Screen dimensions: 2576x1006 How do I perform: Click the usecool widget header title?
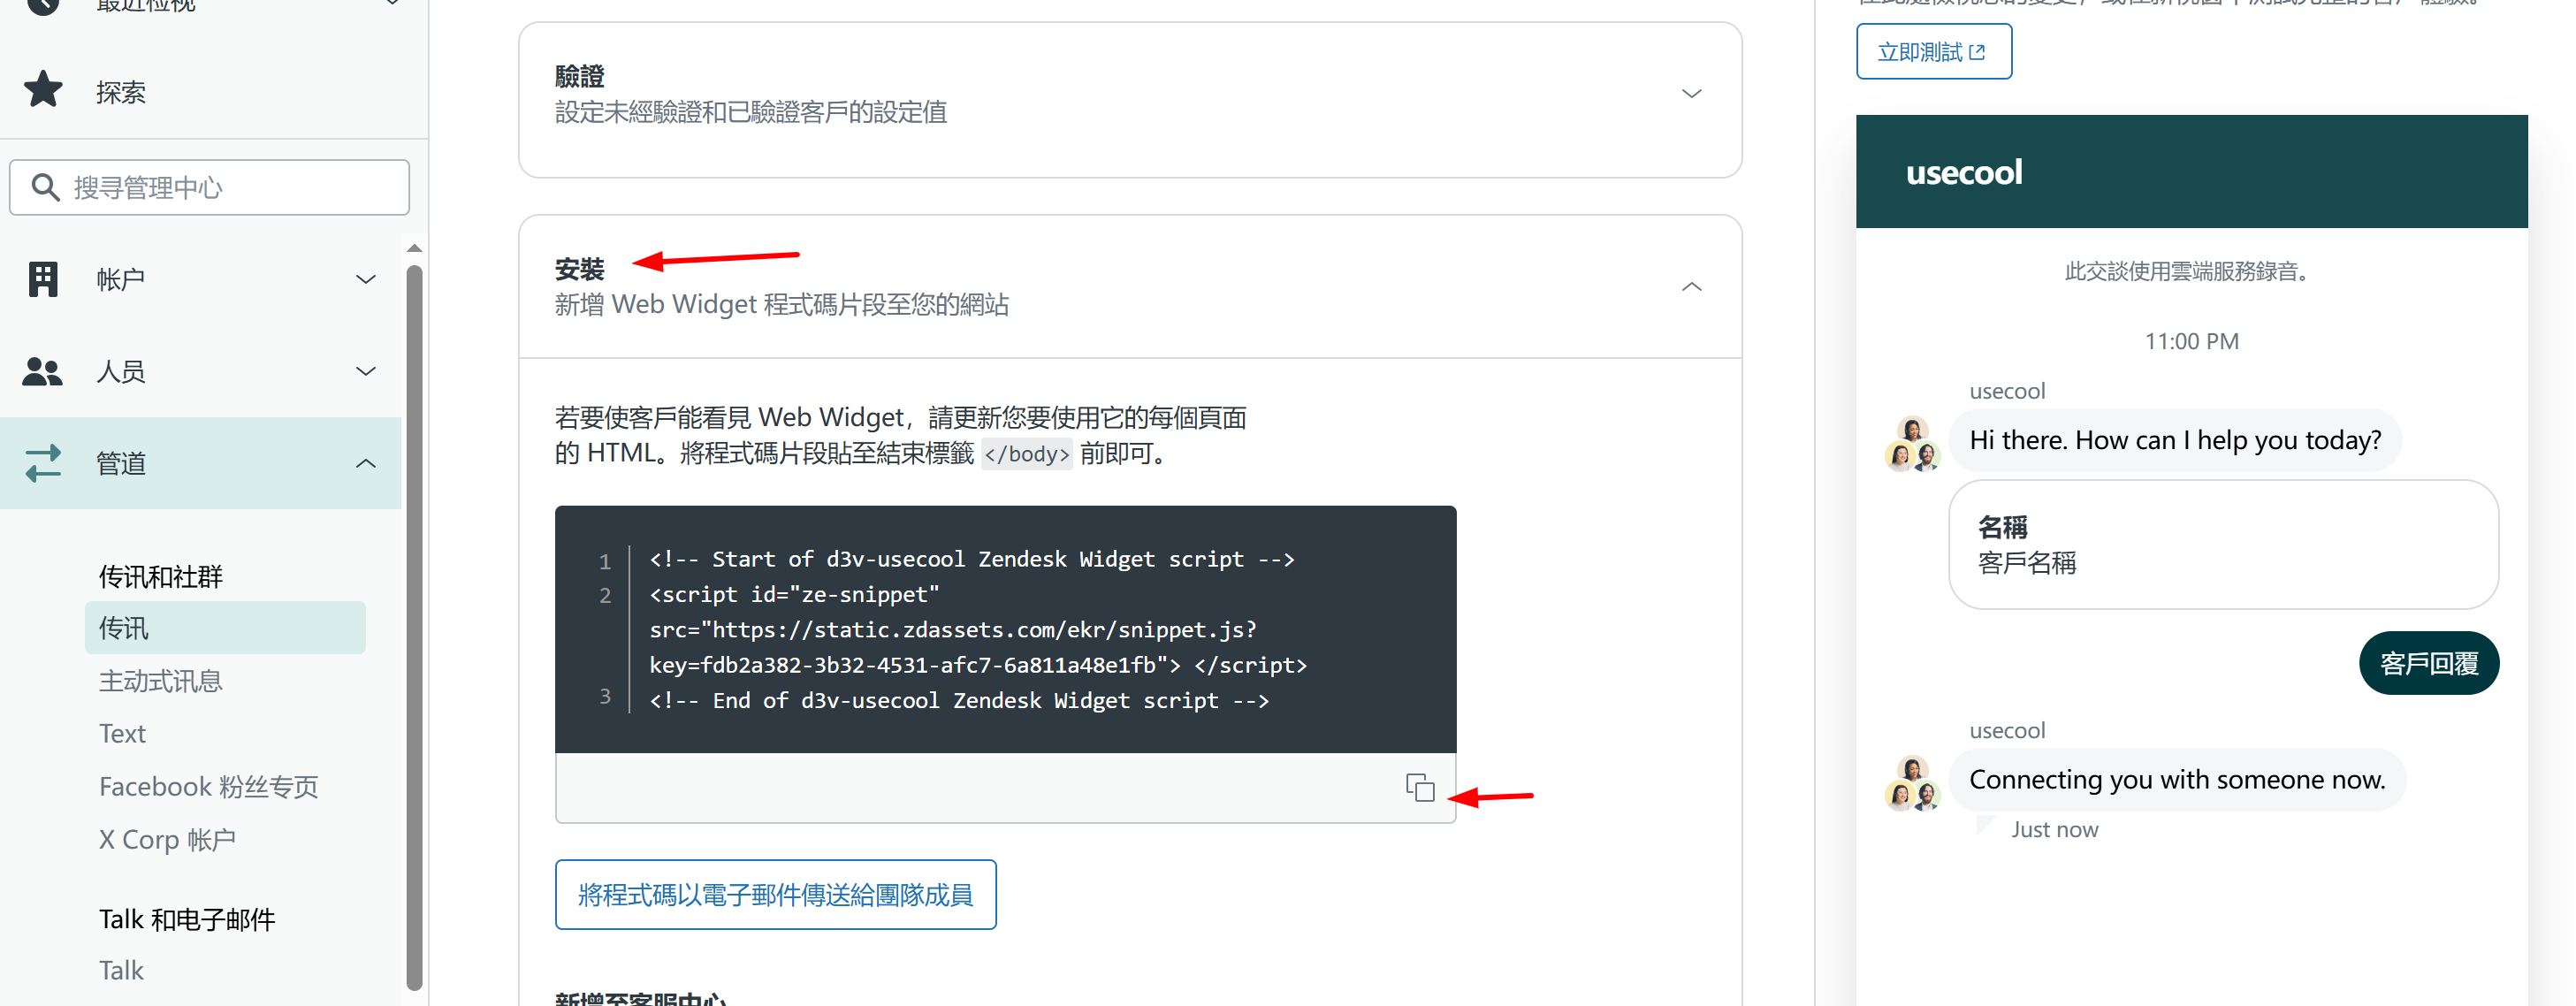point(1963,172)
